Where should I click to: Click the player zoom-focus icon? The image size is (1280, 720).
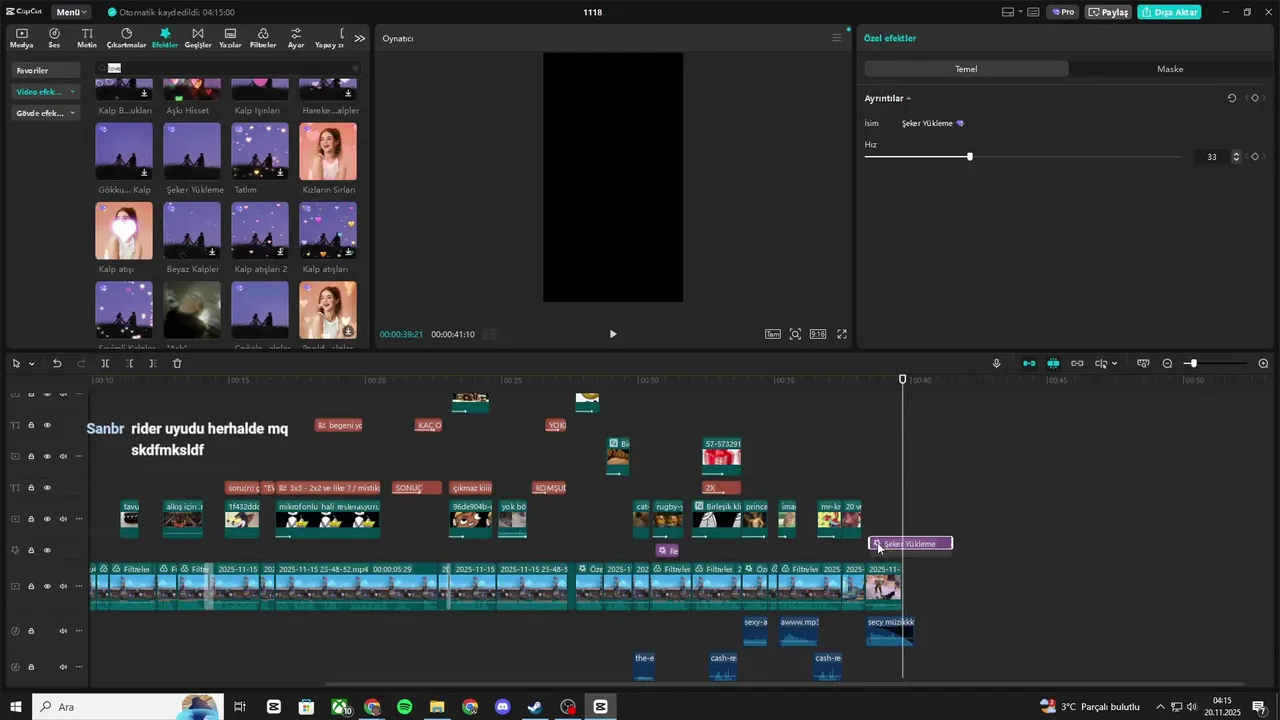[x=795, y=334]
